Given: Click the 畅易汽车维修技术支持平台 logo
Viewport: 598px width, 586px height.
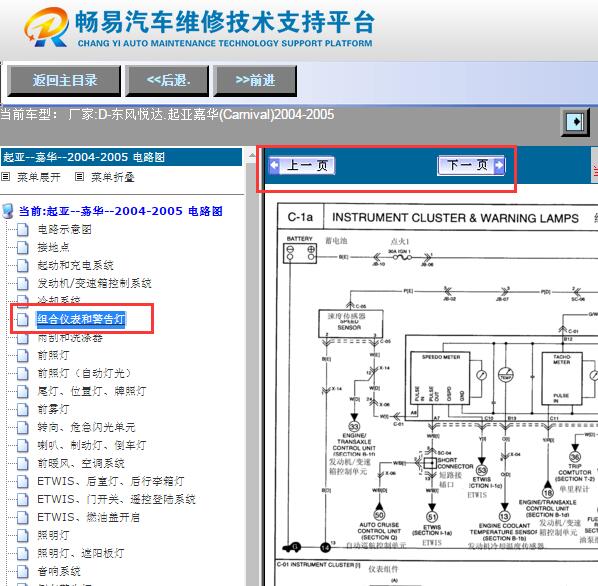Looking at the screenshot, I should tap(199, 27).
